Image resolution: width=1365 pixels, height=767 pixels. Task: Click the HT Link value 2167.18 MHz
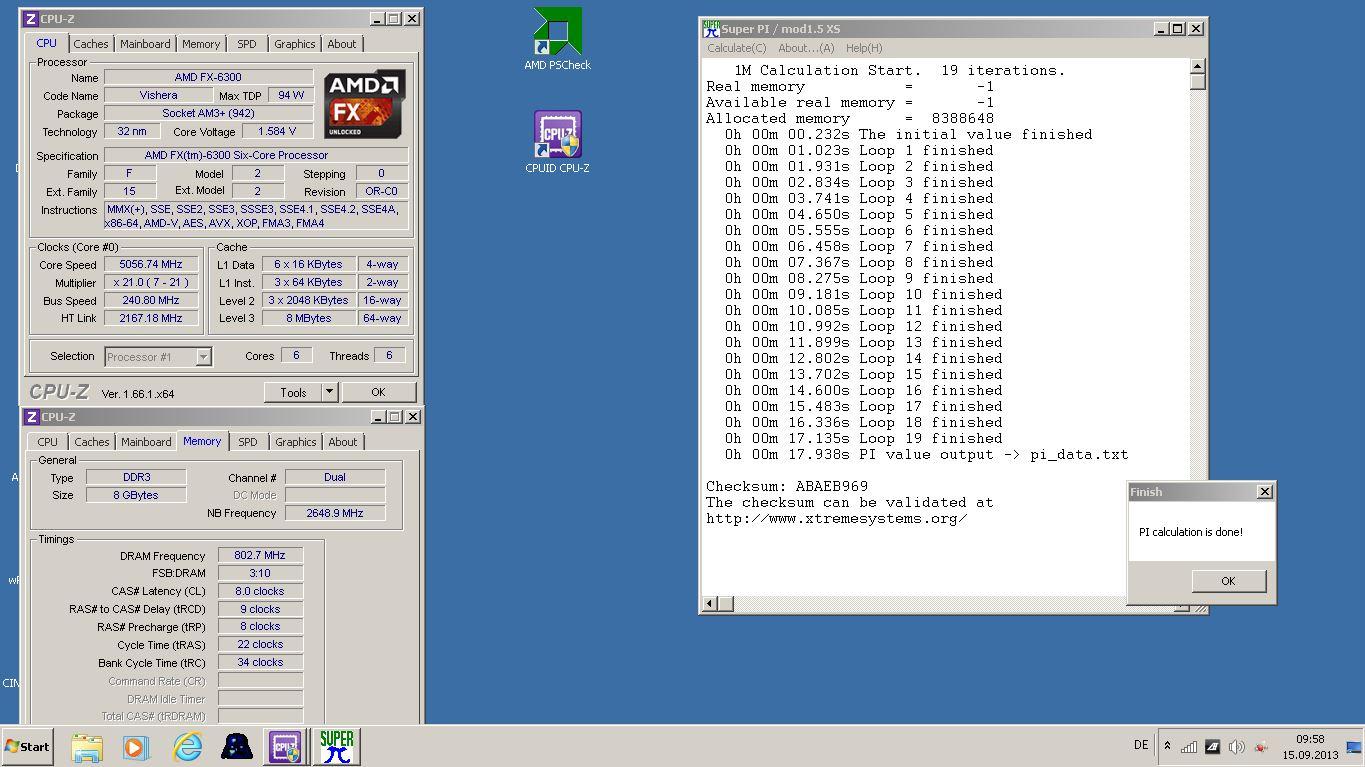tap(151, 318)
